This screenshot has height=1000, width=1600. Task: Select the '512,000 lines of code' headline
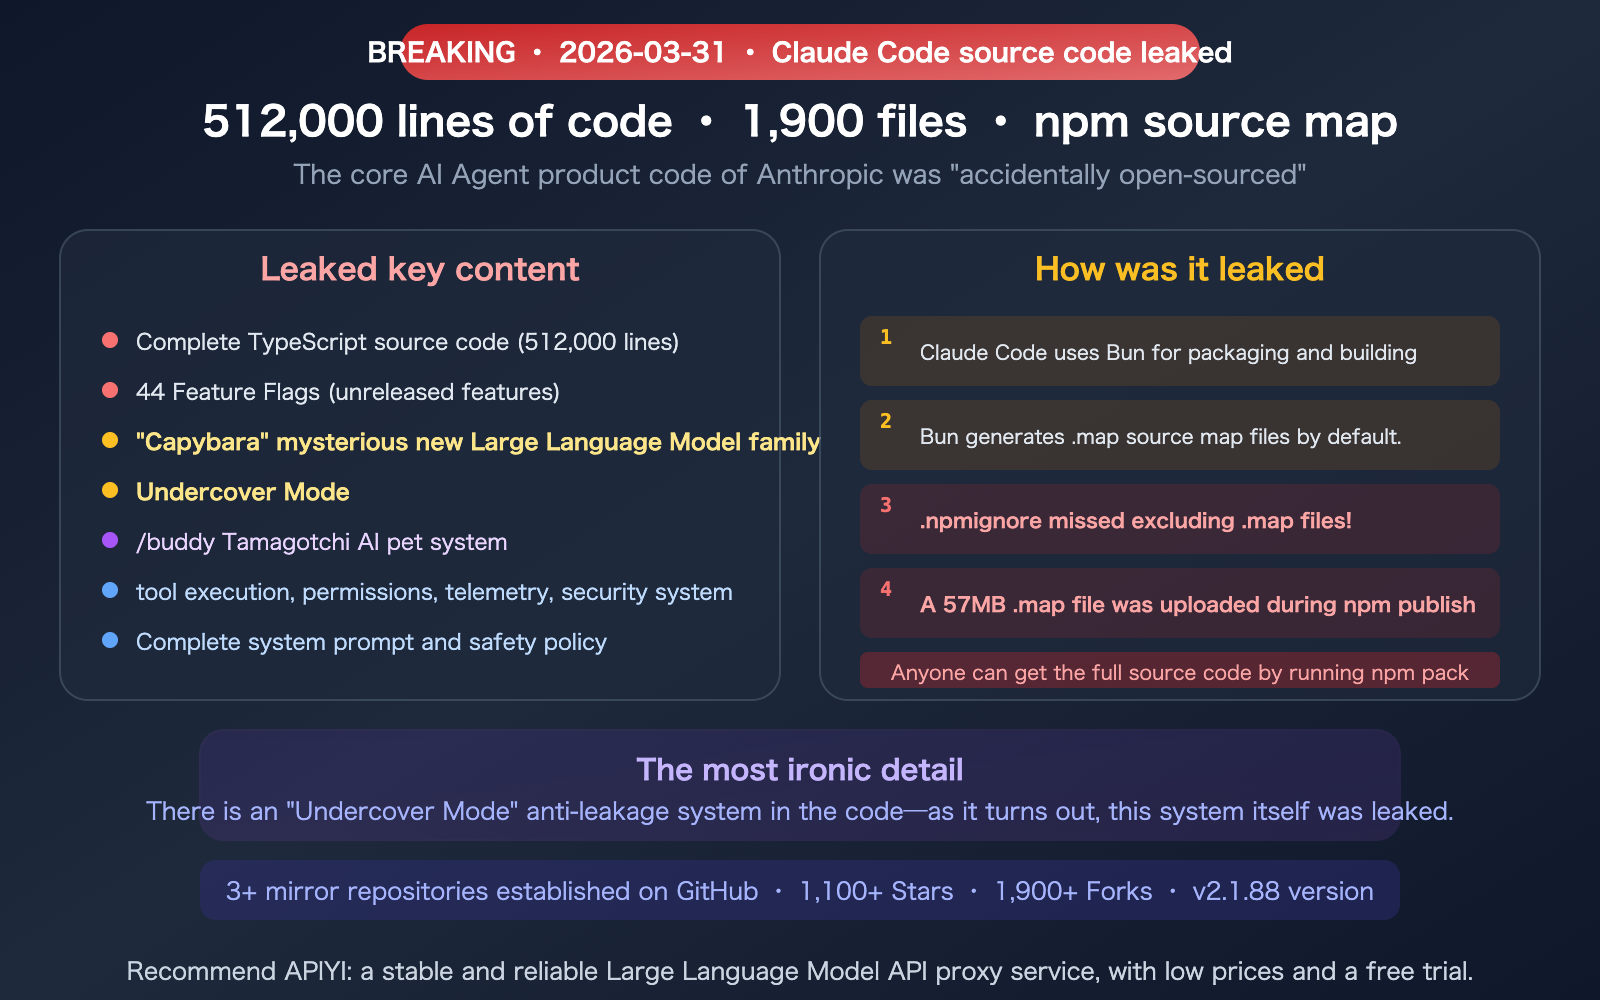click(x=437, y=122)
